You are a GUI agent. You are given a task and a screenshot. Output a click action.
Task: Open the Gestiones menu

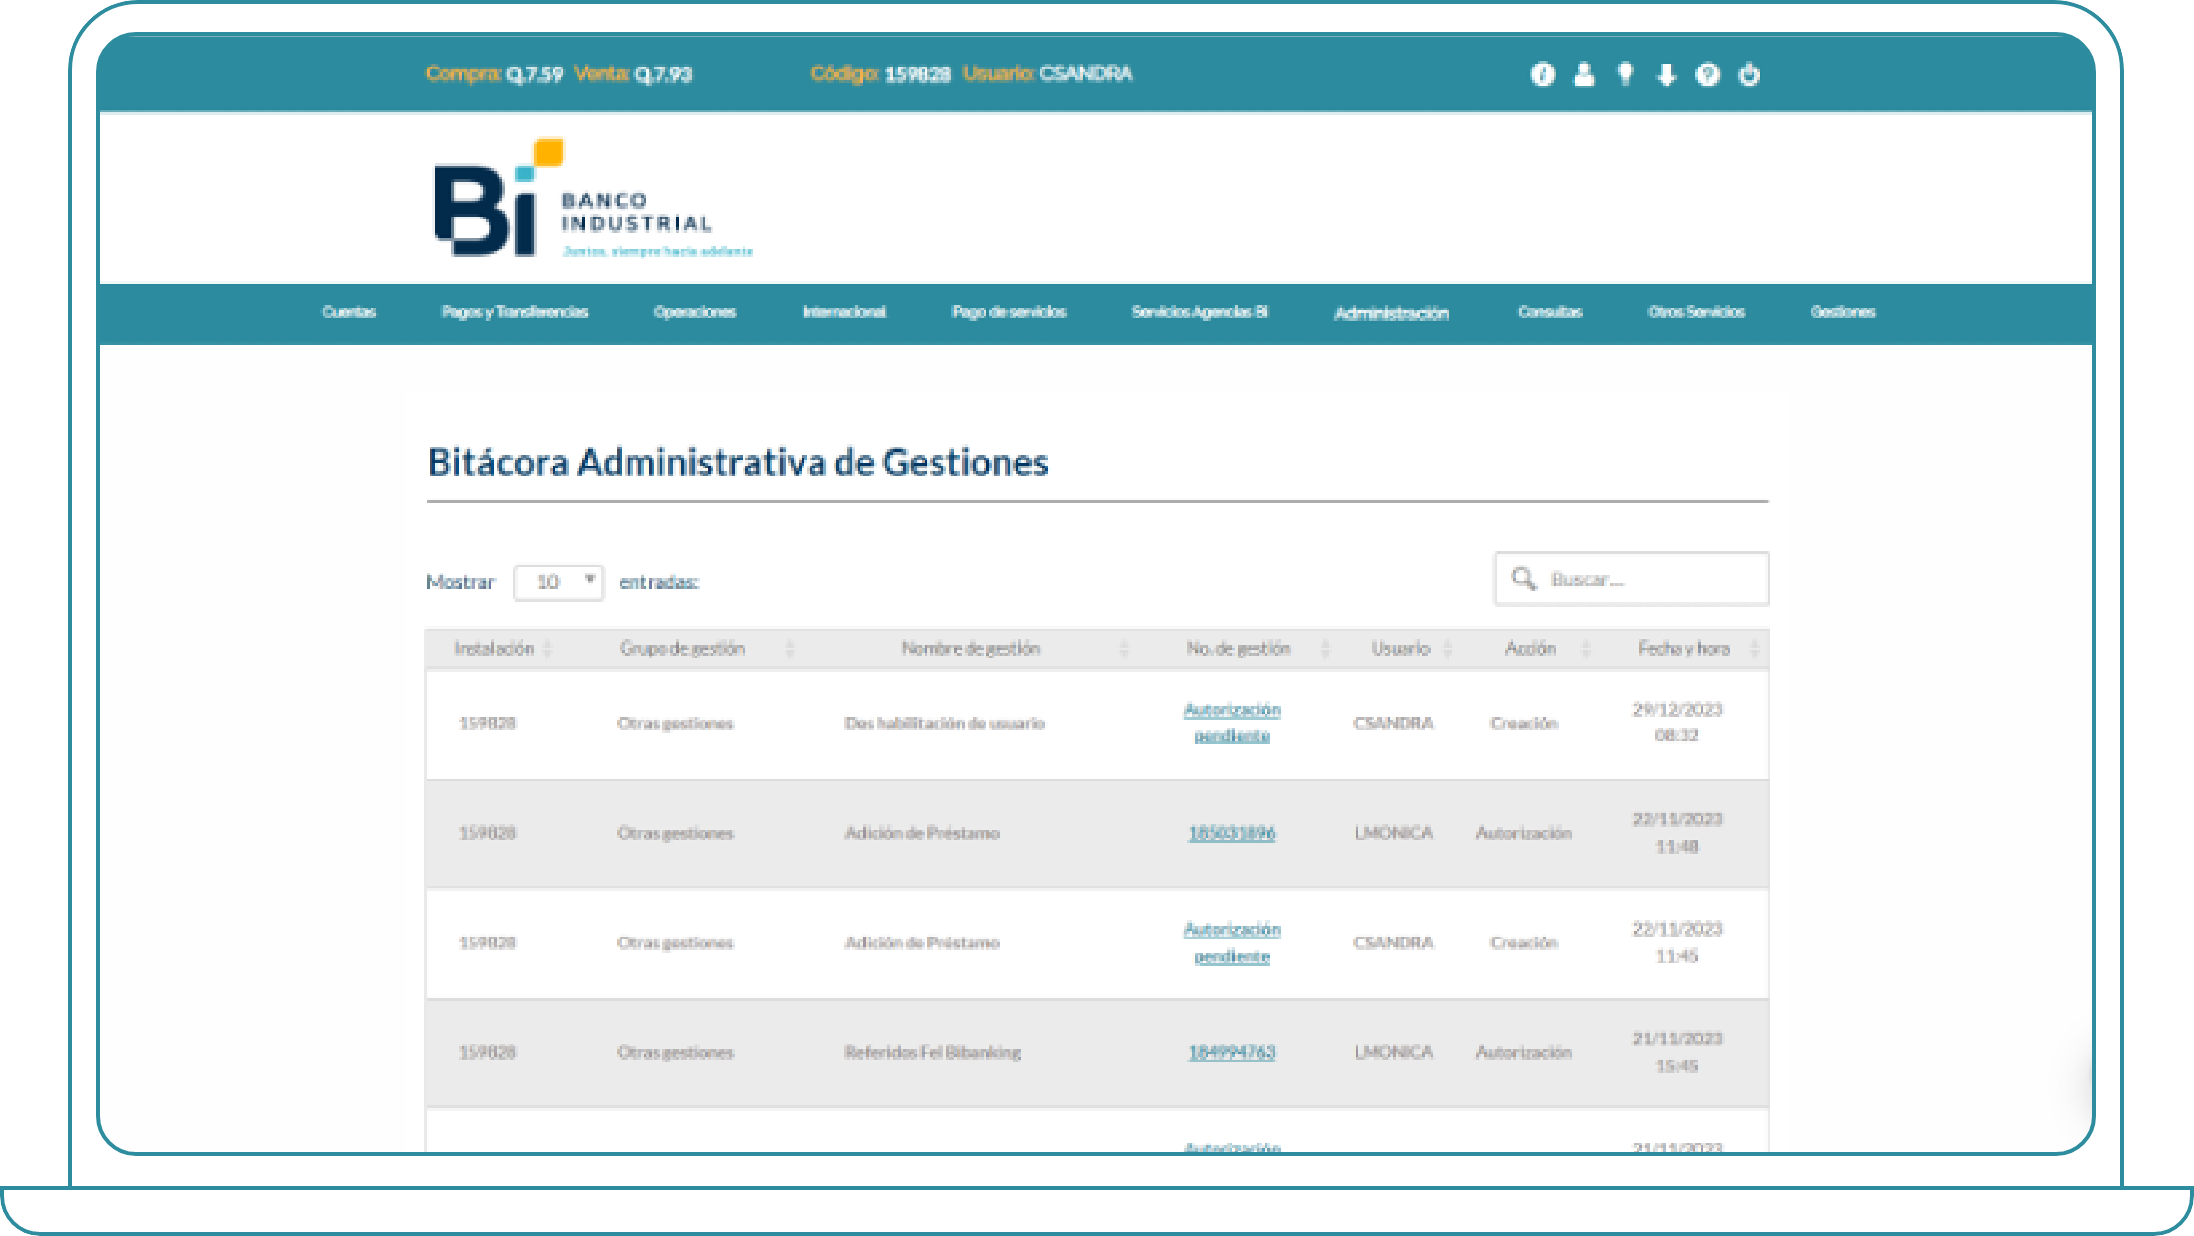[x=1843, y=312]
